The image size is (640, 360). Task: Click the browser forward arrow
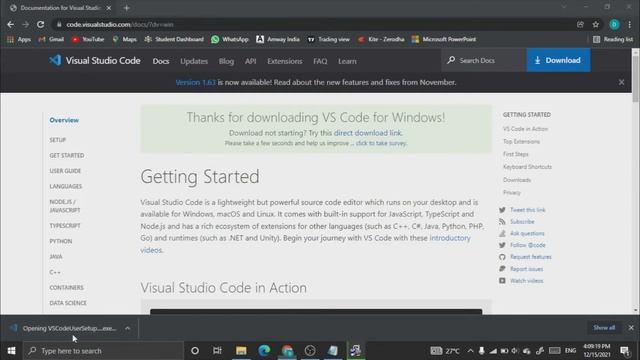(x=25, y=24)
